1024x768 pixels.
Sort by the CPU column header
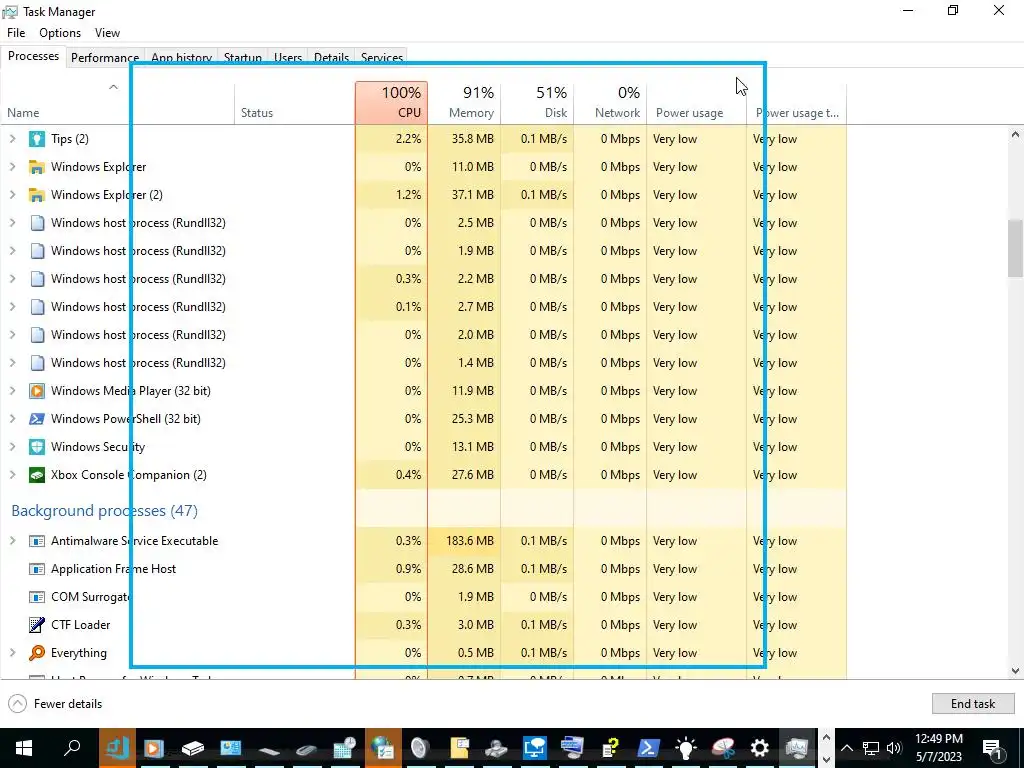(x=391, y=103)
